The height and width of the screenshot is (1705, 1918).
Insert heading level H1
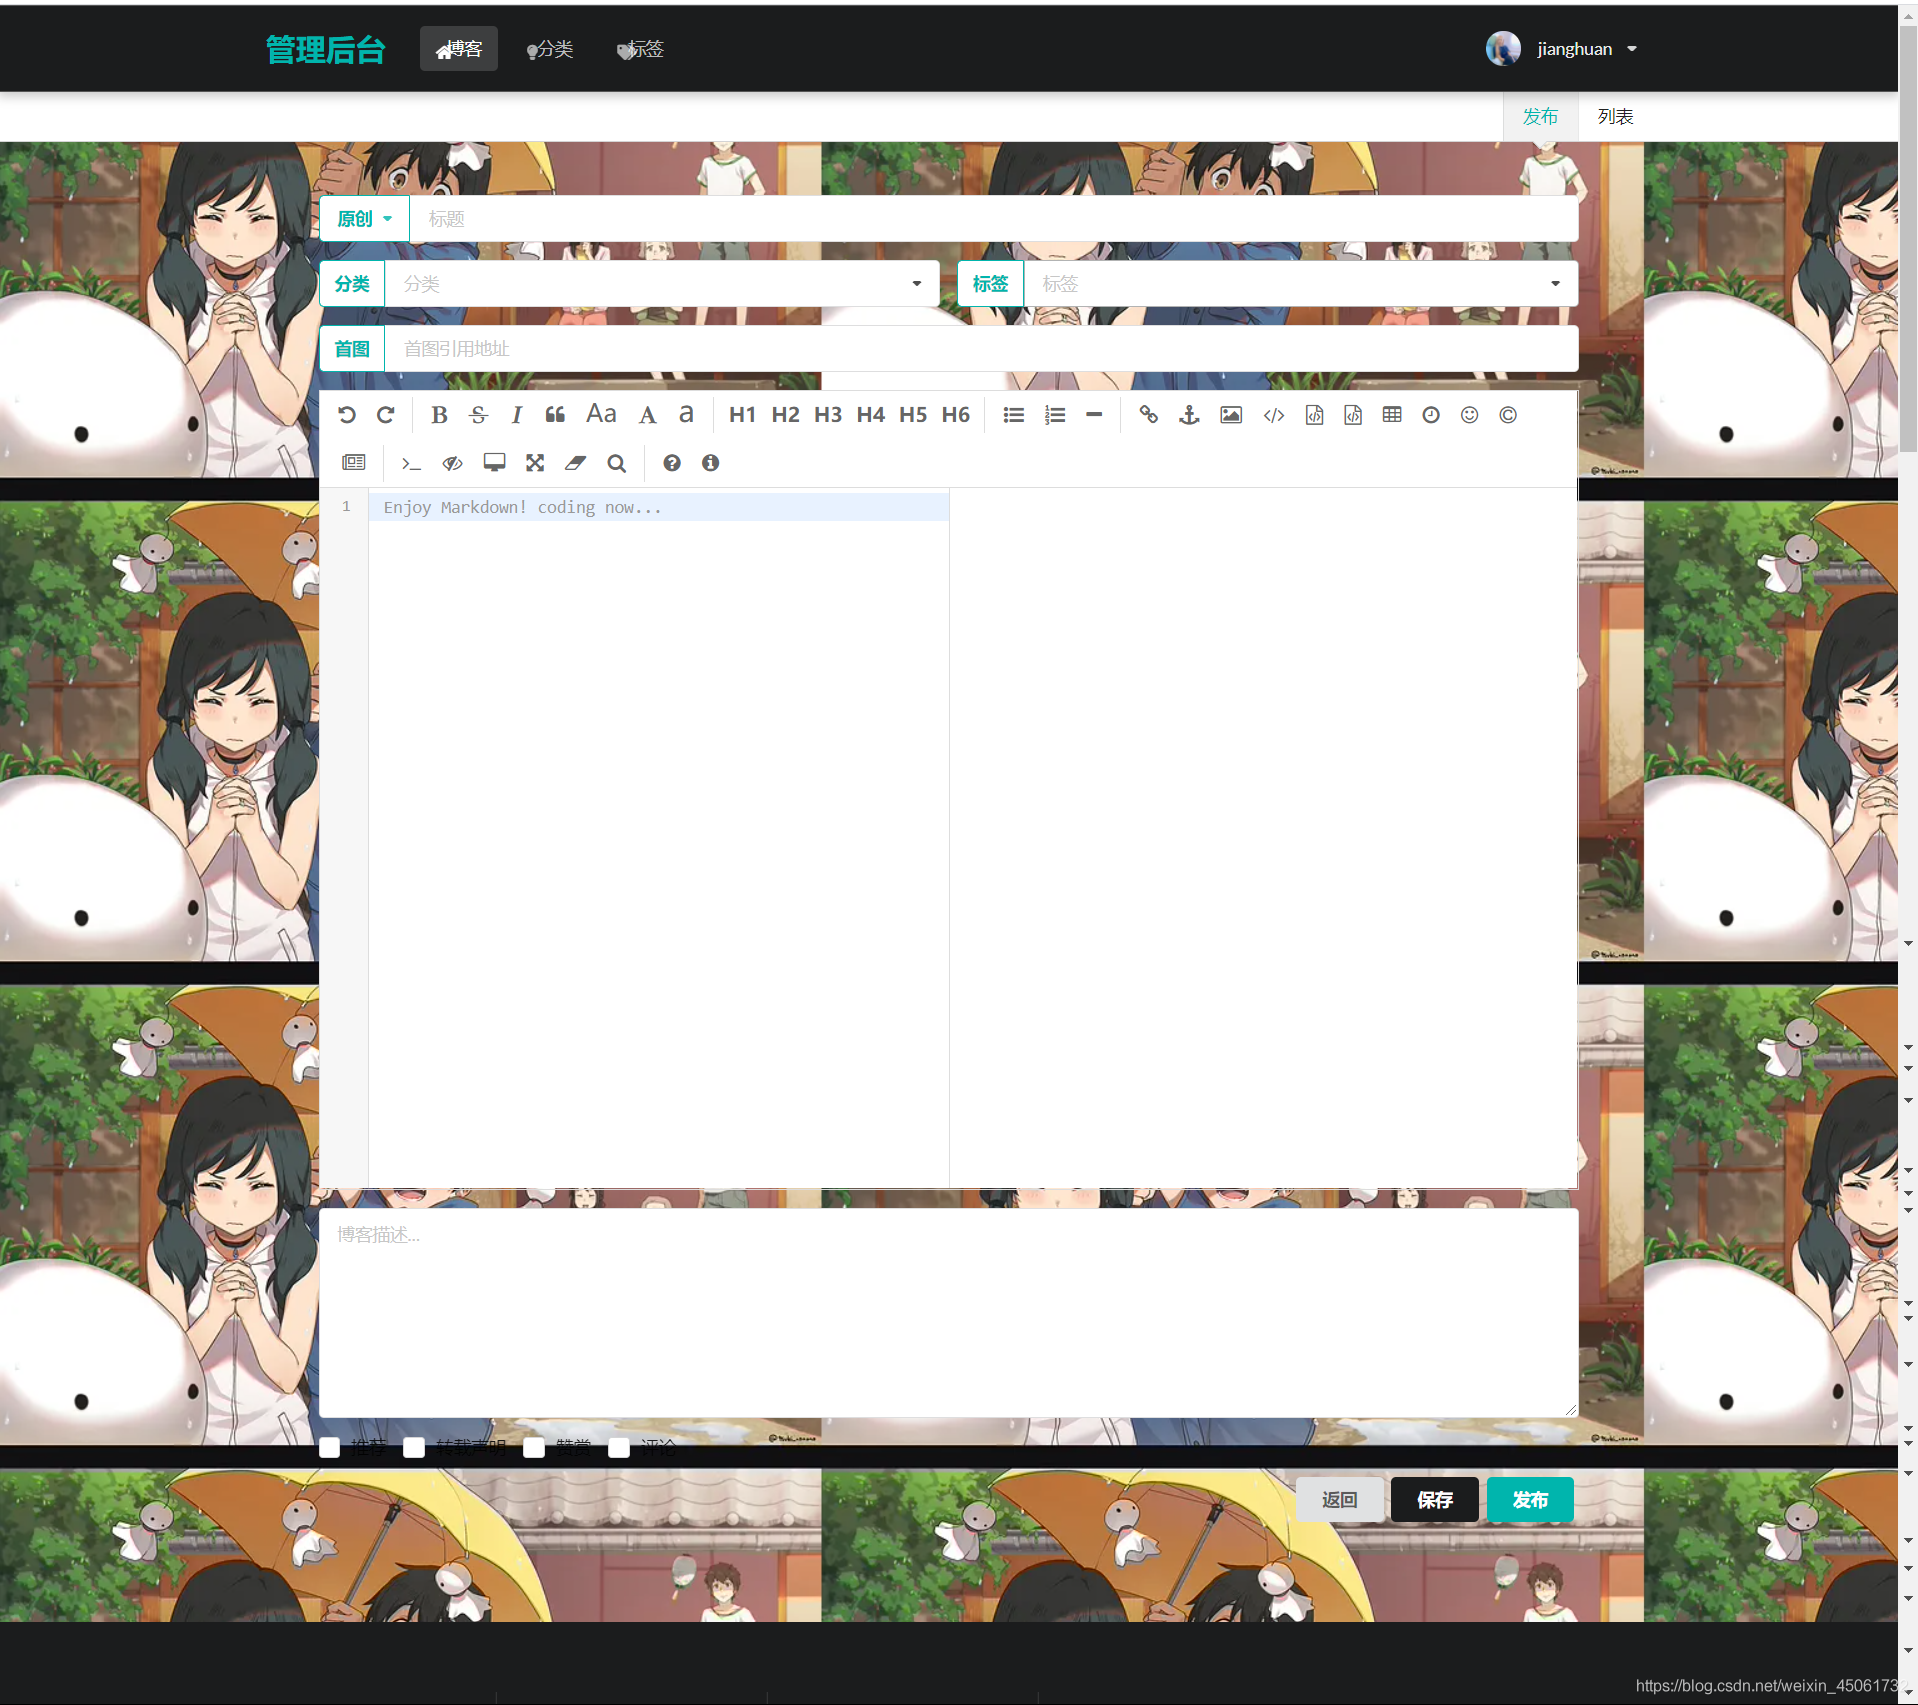click(x=742, y=415)
